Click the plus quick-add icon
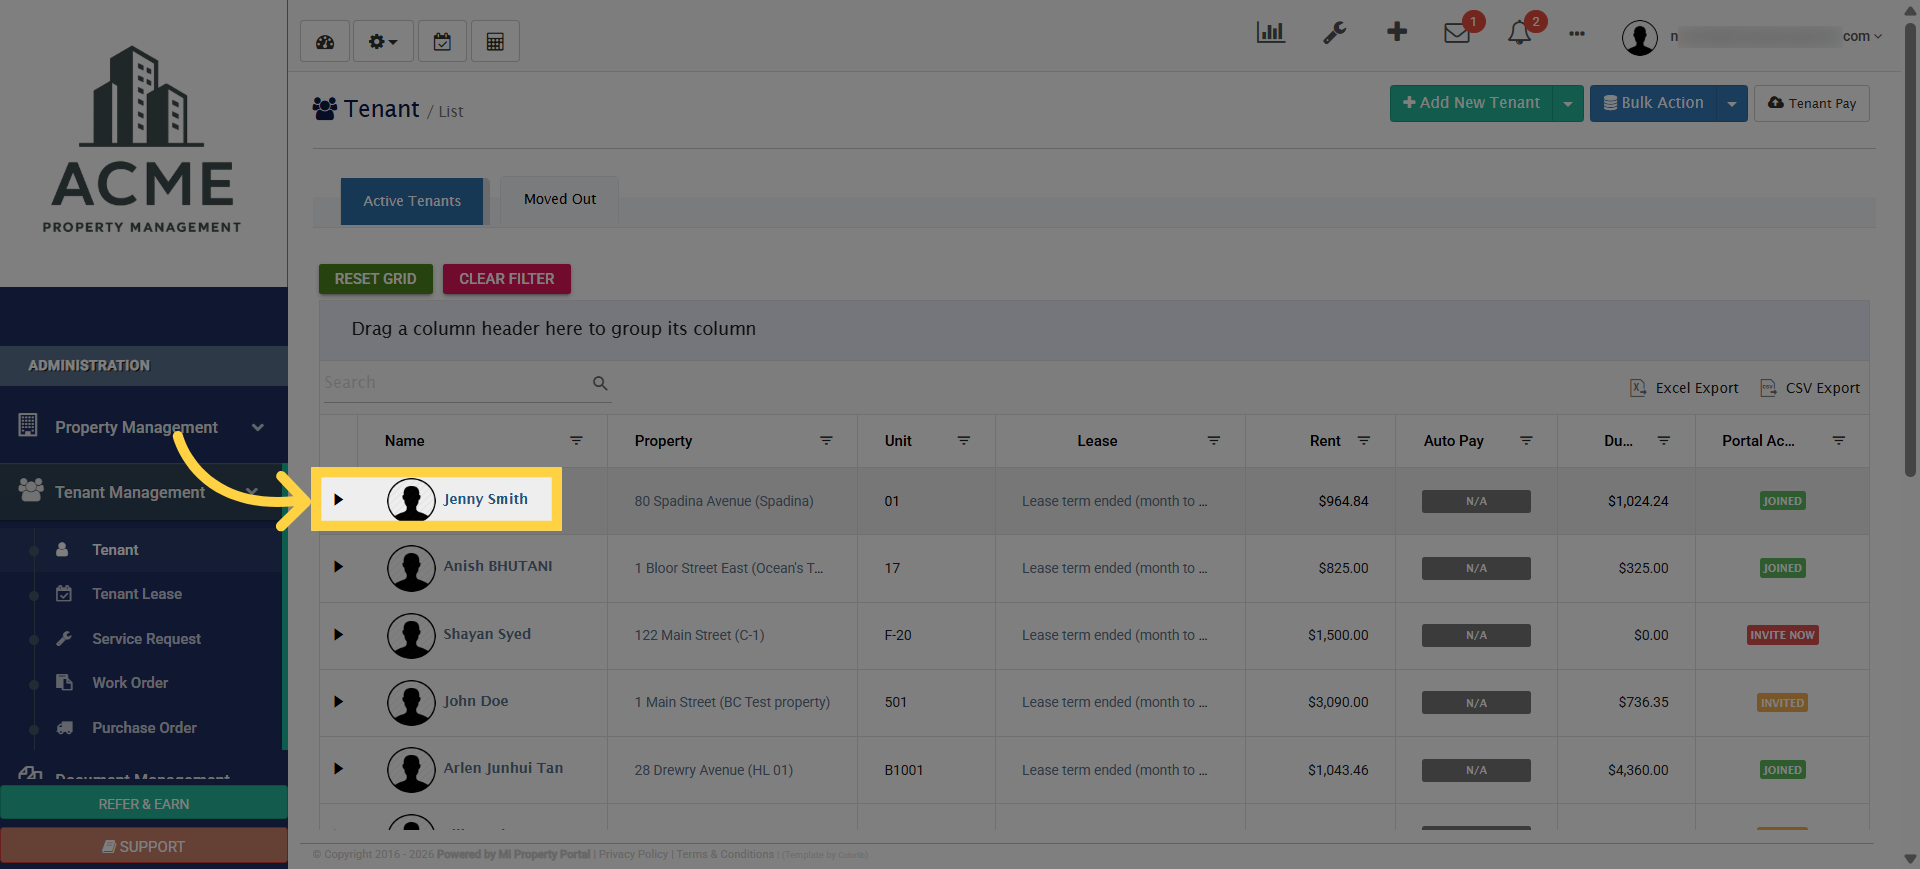Screen dimensions: 1920x869 tap(1397, 32)
